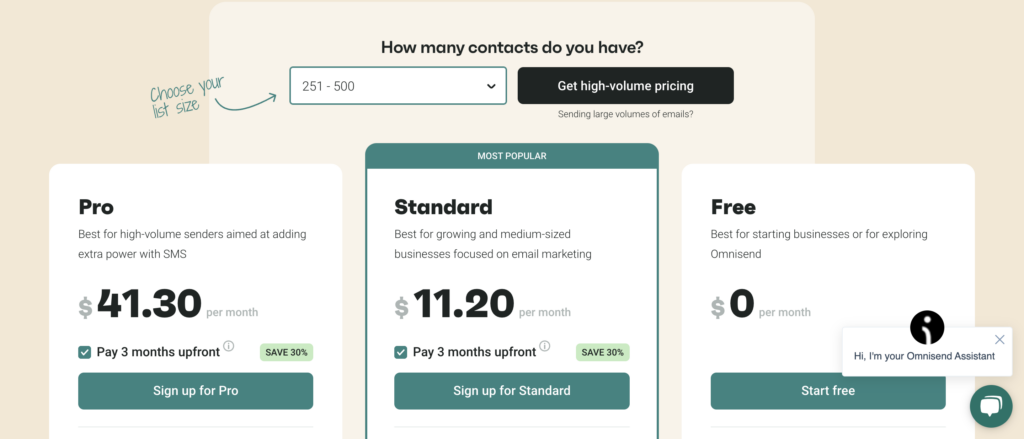Uncheck Pay 3 months upfront for Pro
This screenshot has width=1024, height=439.
pos(85,352)
